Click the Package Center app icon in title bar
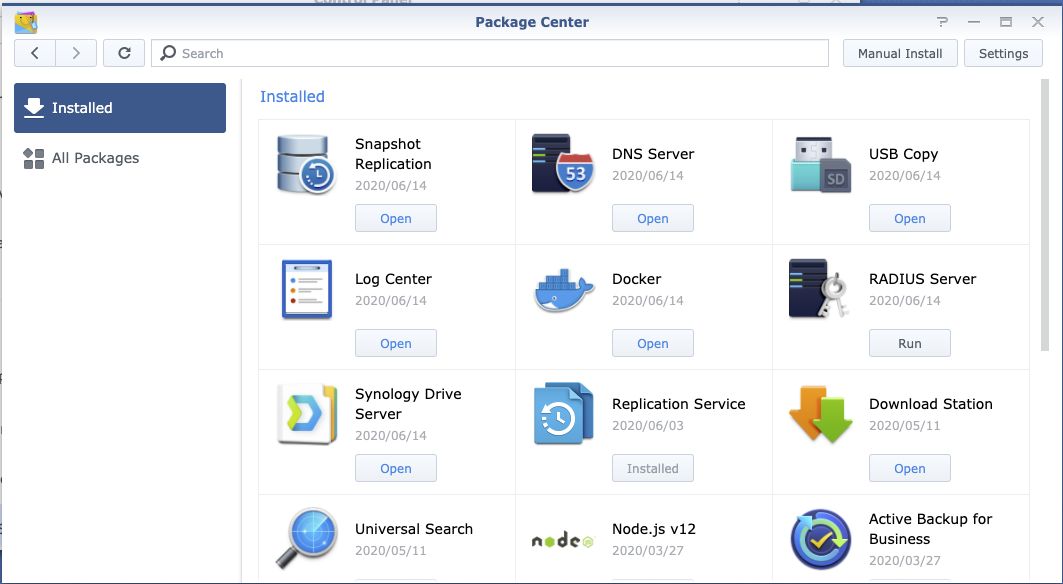The image size is (1063, 584). coord(26,22)
